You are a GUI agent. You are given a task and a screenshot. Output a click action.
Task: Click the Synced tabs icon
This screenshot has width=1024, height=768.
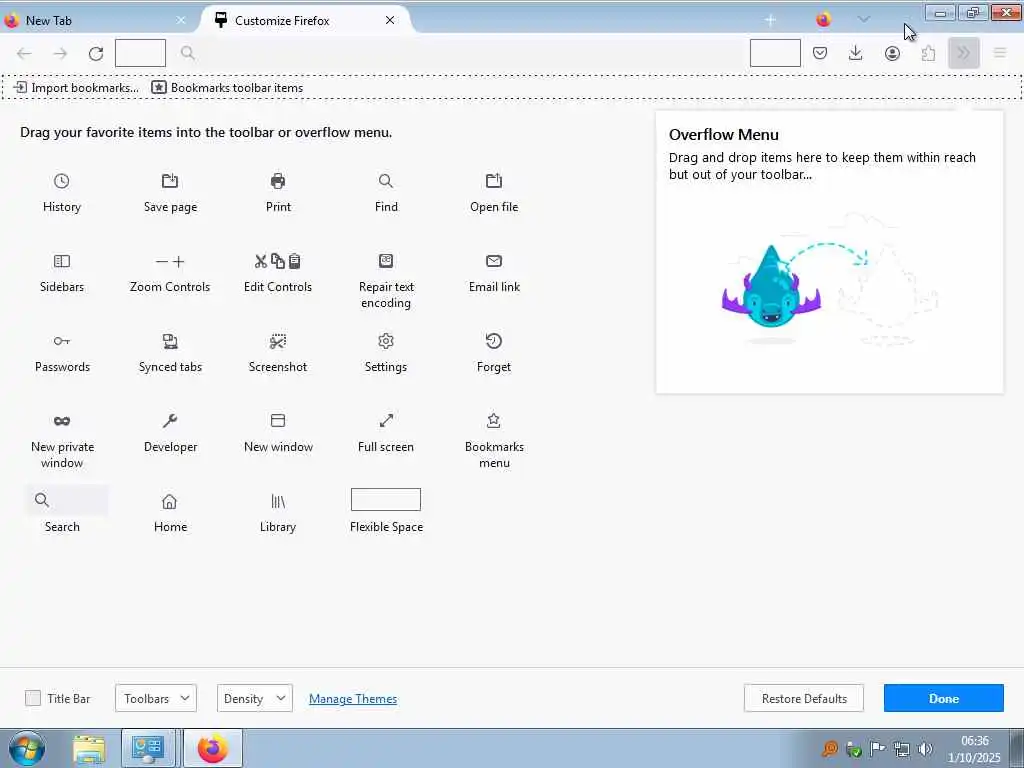pyautogui.click(x=170, y=341)
